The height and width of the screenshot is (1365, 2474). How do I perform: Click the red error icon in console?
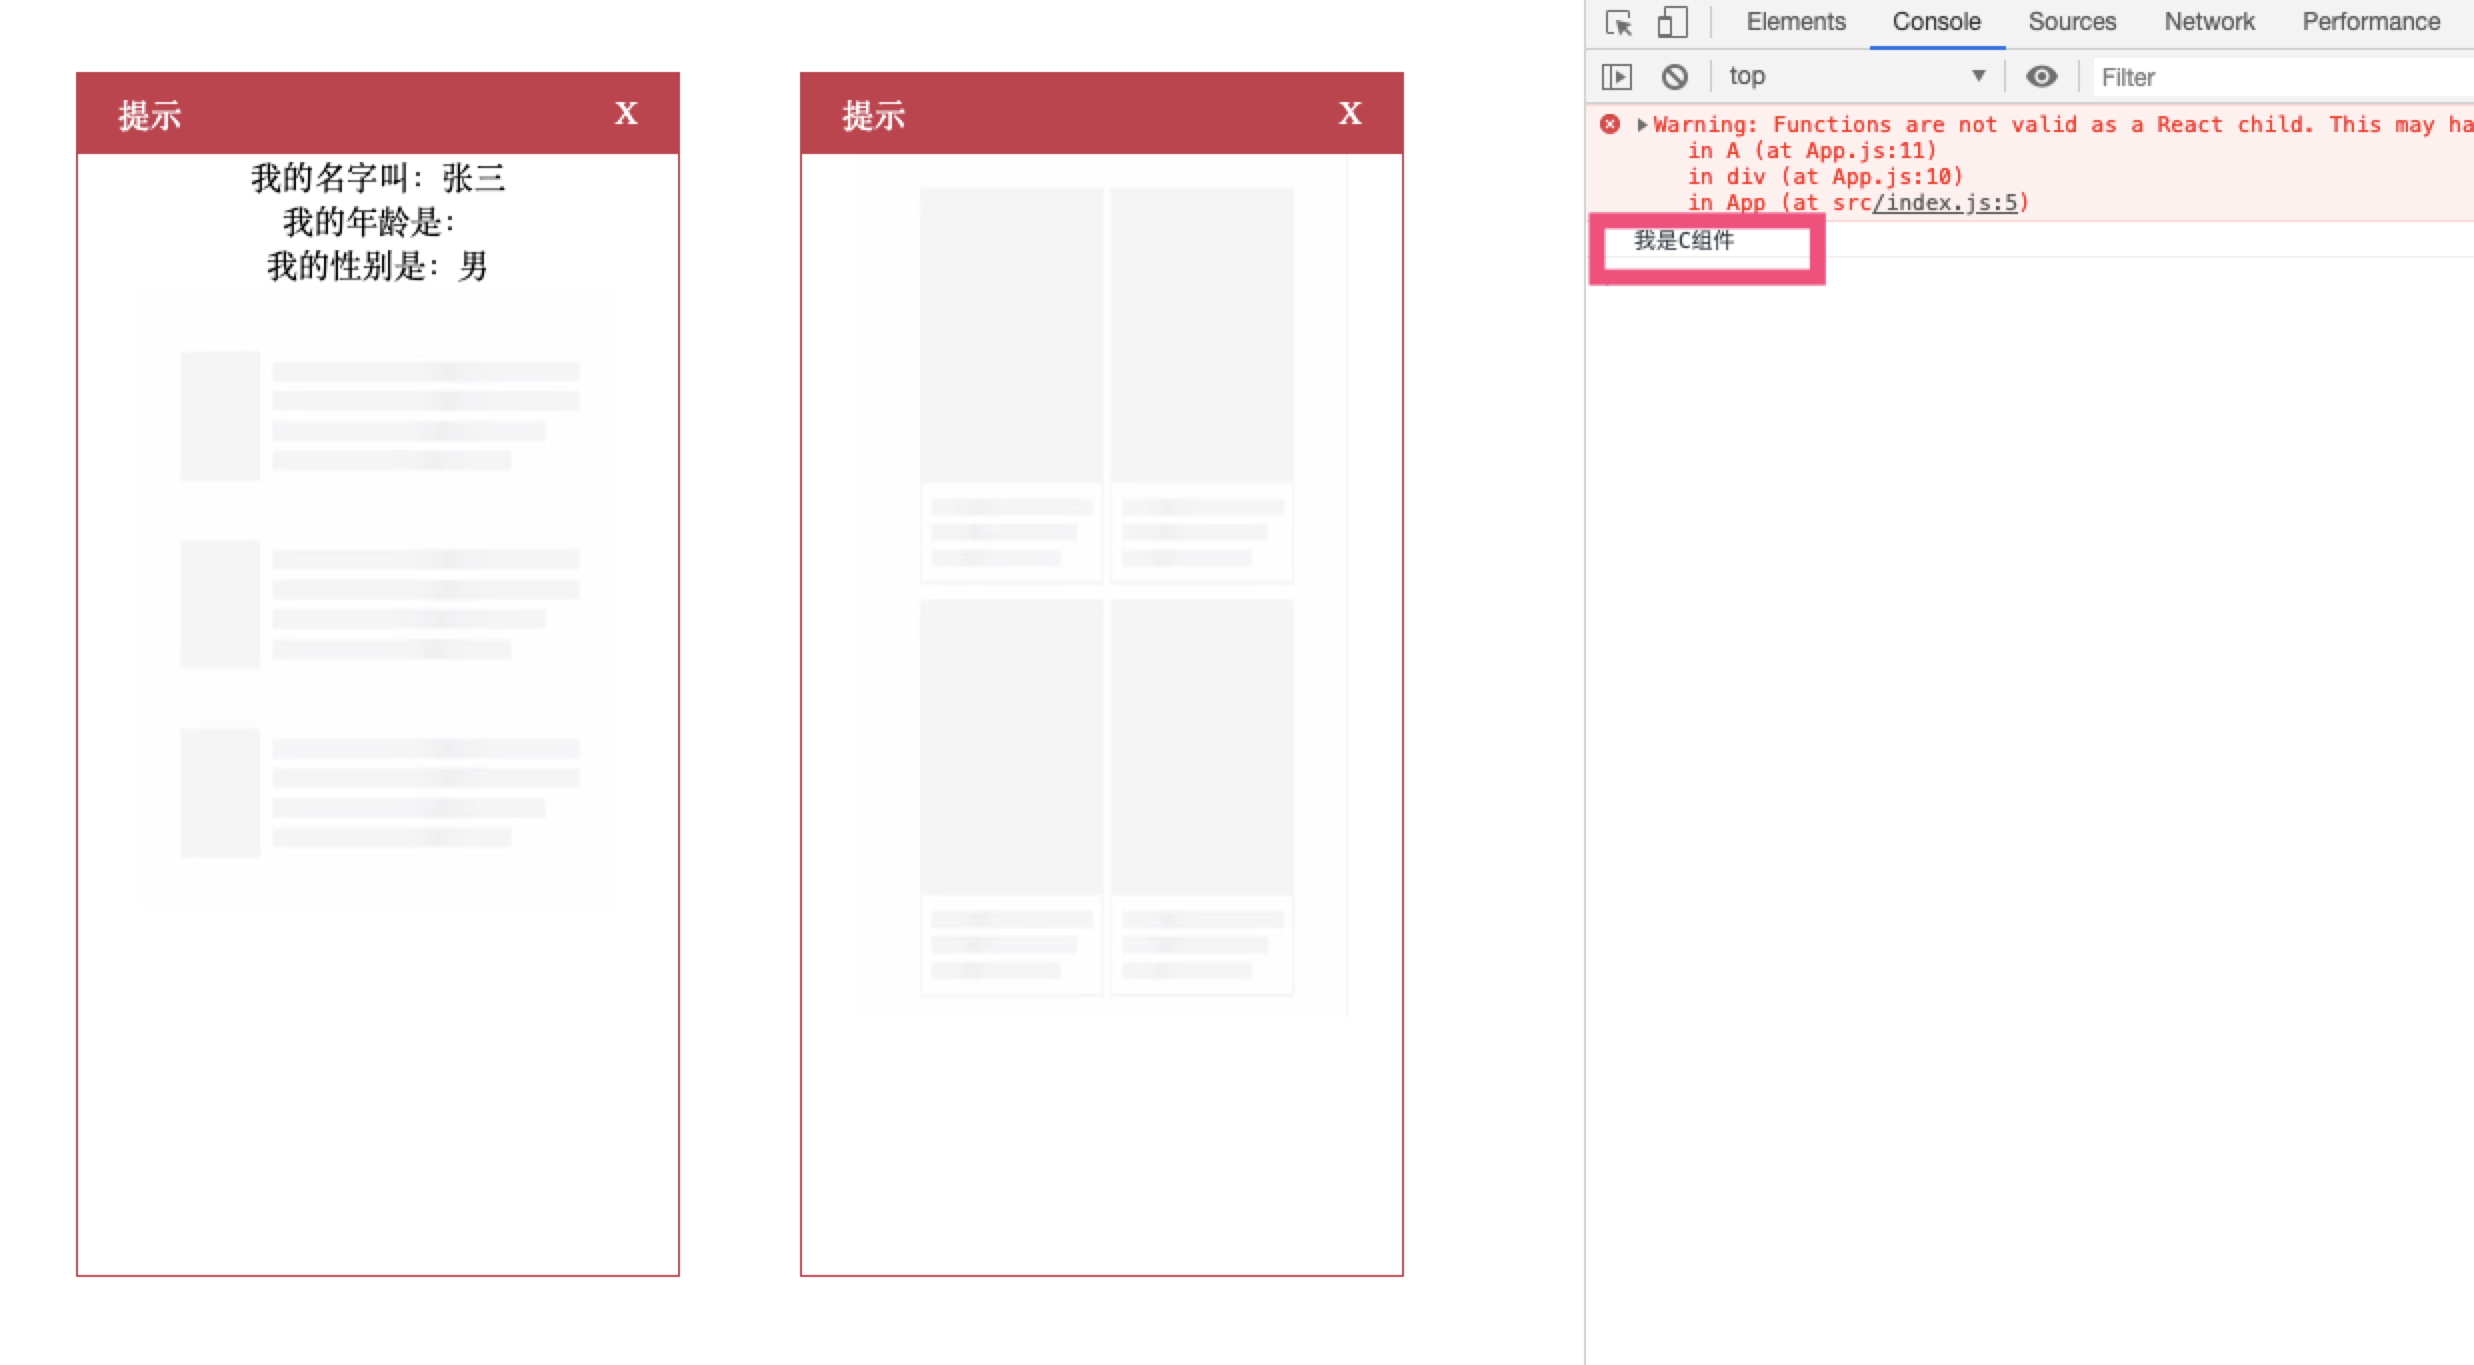(x=1610, y=124)
